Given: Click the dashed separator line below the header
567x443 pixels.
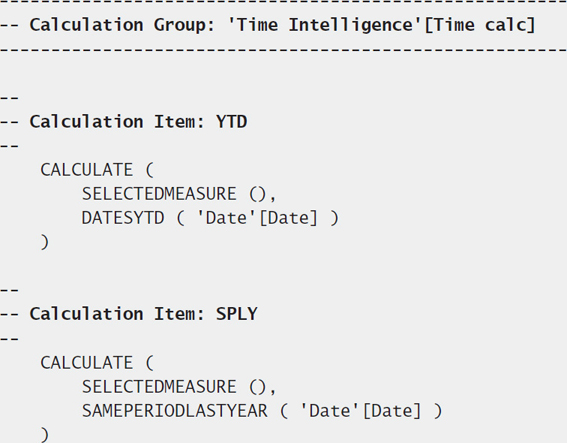Looking at the screenshot, I should tap(284, 50).
